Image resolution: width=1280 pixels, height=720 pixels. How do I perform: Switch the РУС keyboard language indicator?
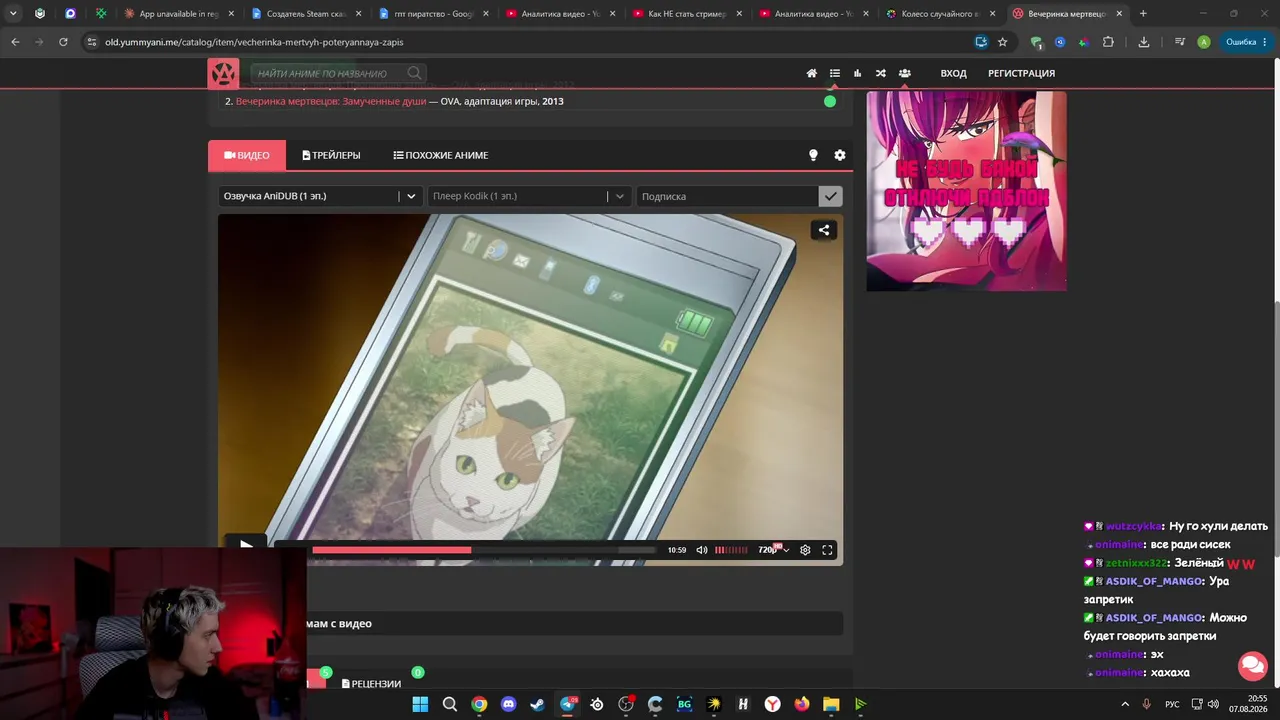(x=1172, y=704)
